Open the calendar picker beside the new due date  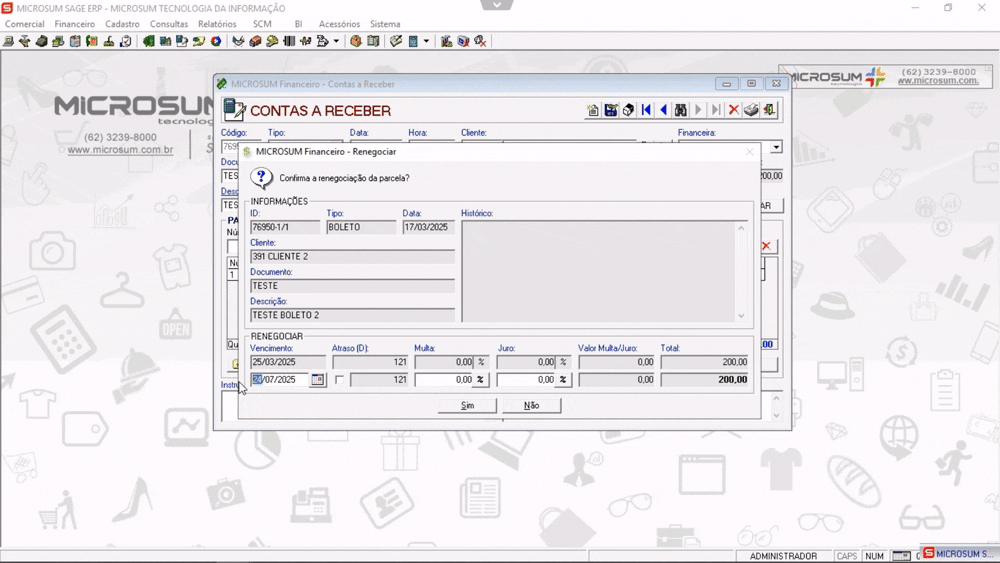point(318,380)
